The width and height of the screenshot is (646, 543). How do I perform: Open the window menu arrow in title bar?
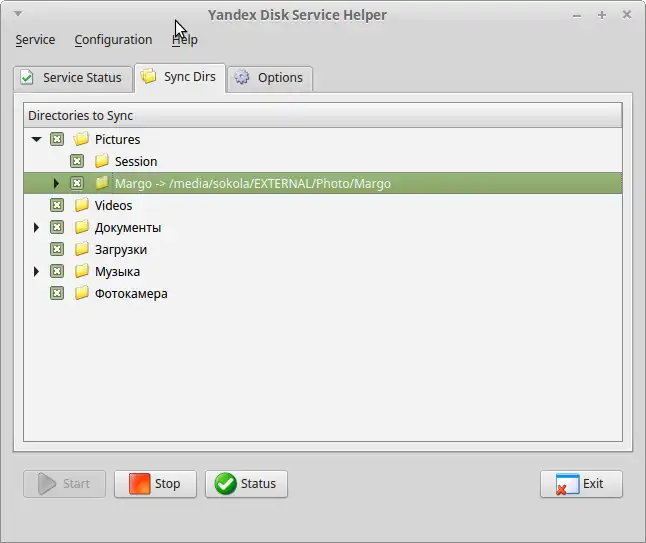point(18,14)
